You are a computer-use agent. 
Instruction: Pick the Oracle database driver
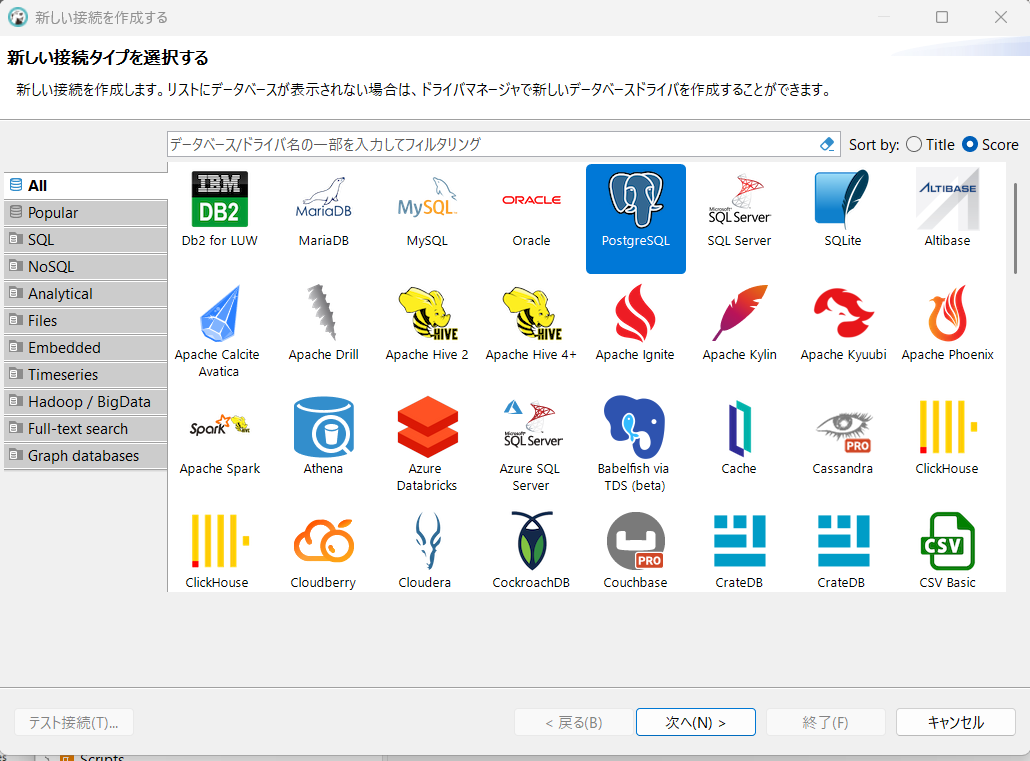pos(531,199)
